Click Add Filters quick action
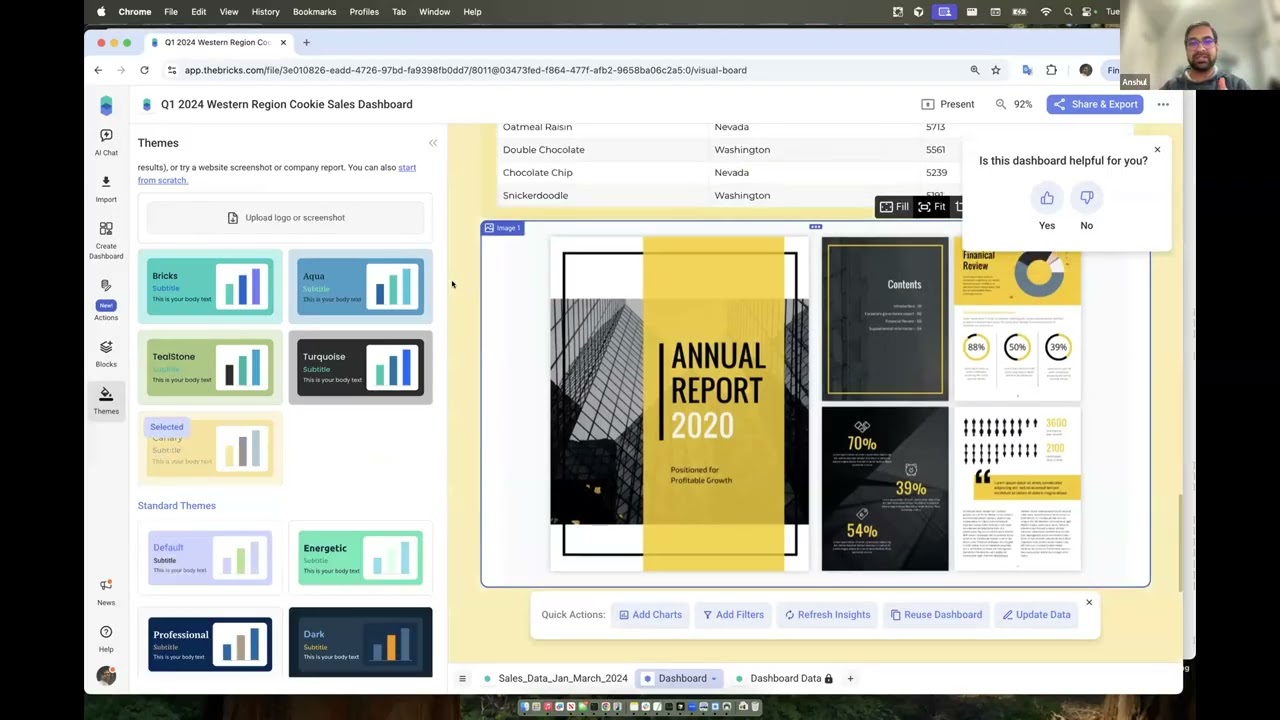This screenshot has height=720, width=1280. (x=733, y=615)
